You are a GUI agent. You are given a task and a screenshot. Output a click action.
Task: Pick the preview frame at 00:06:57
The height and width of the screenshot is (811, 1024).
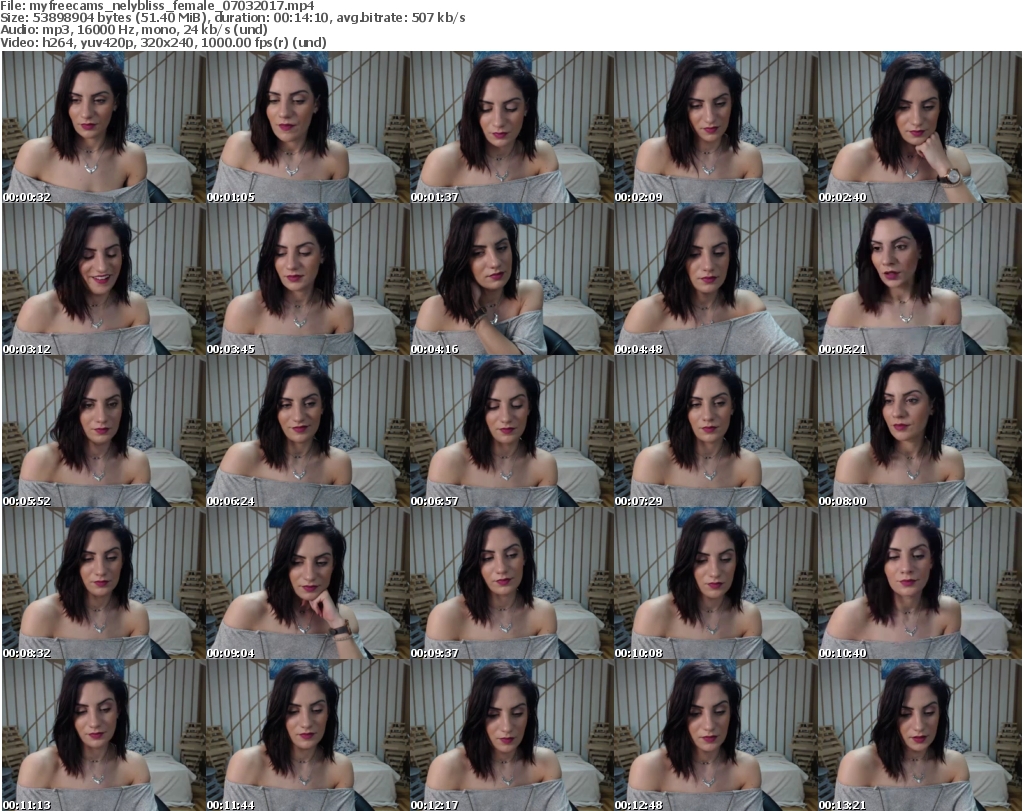point(512,432)
